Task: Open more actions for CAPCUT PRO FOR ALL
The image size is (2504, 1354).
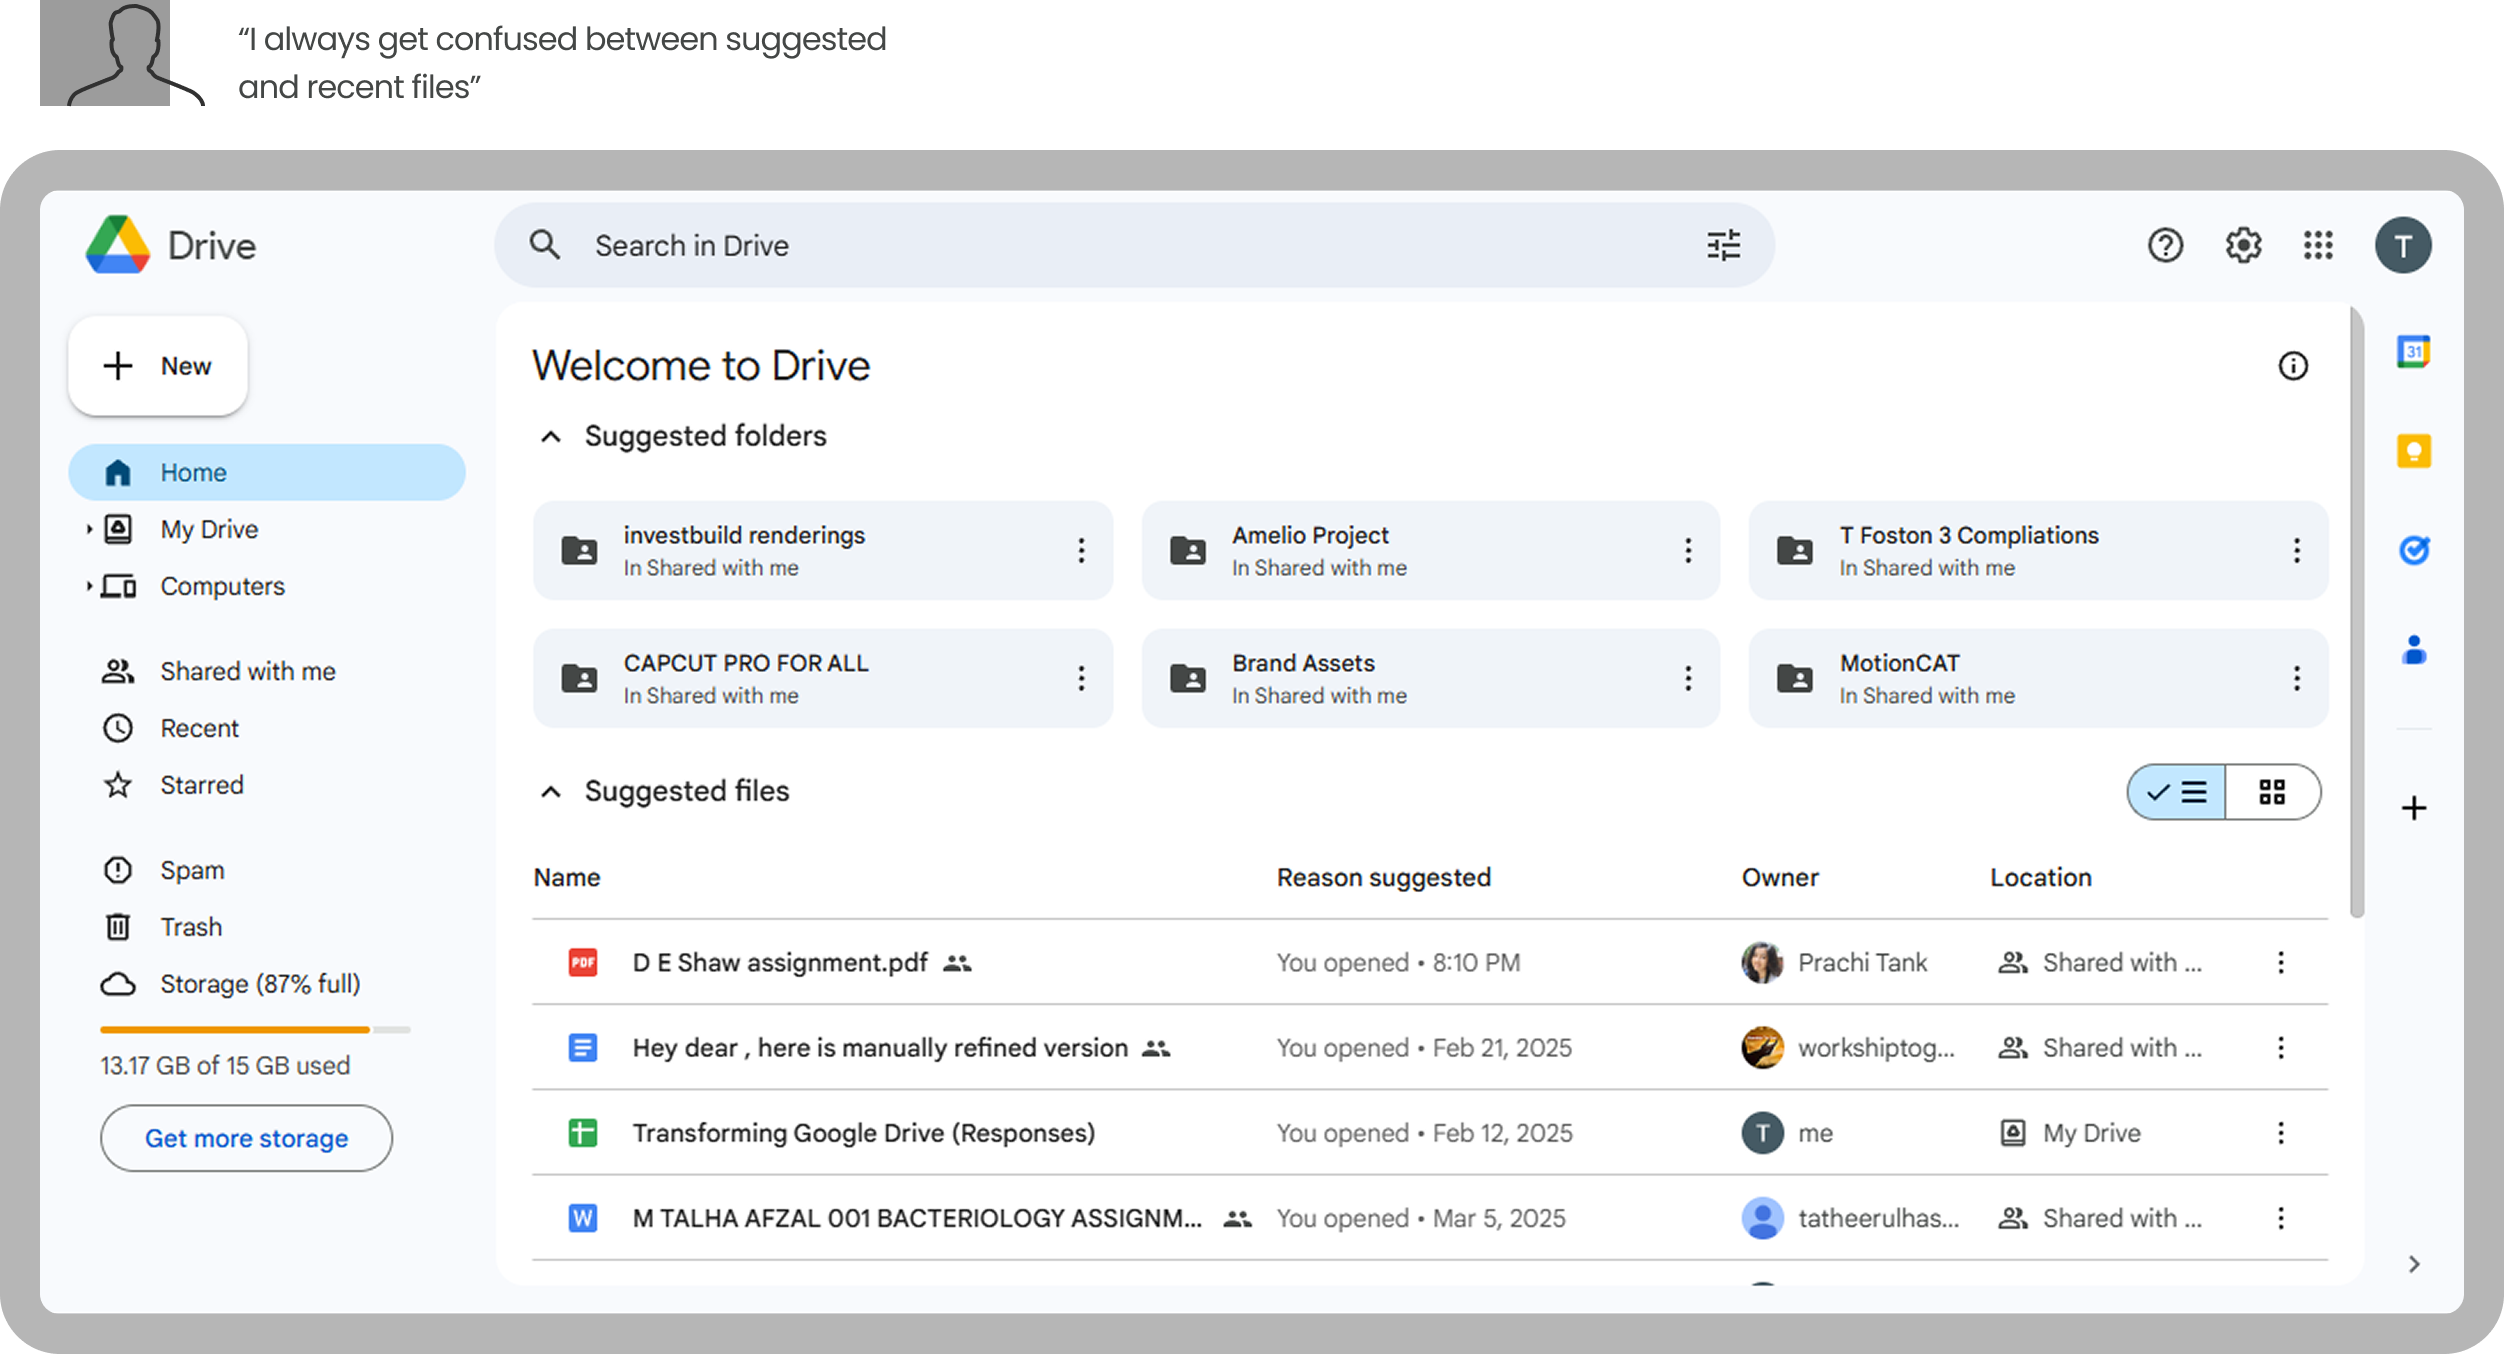Action: 1081,678
